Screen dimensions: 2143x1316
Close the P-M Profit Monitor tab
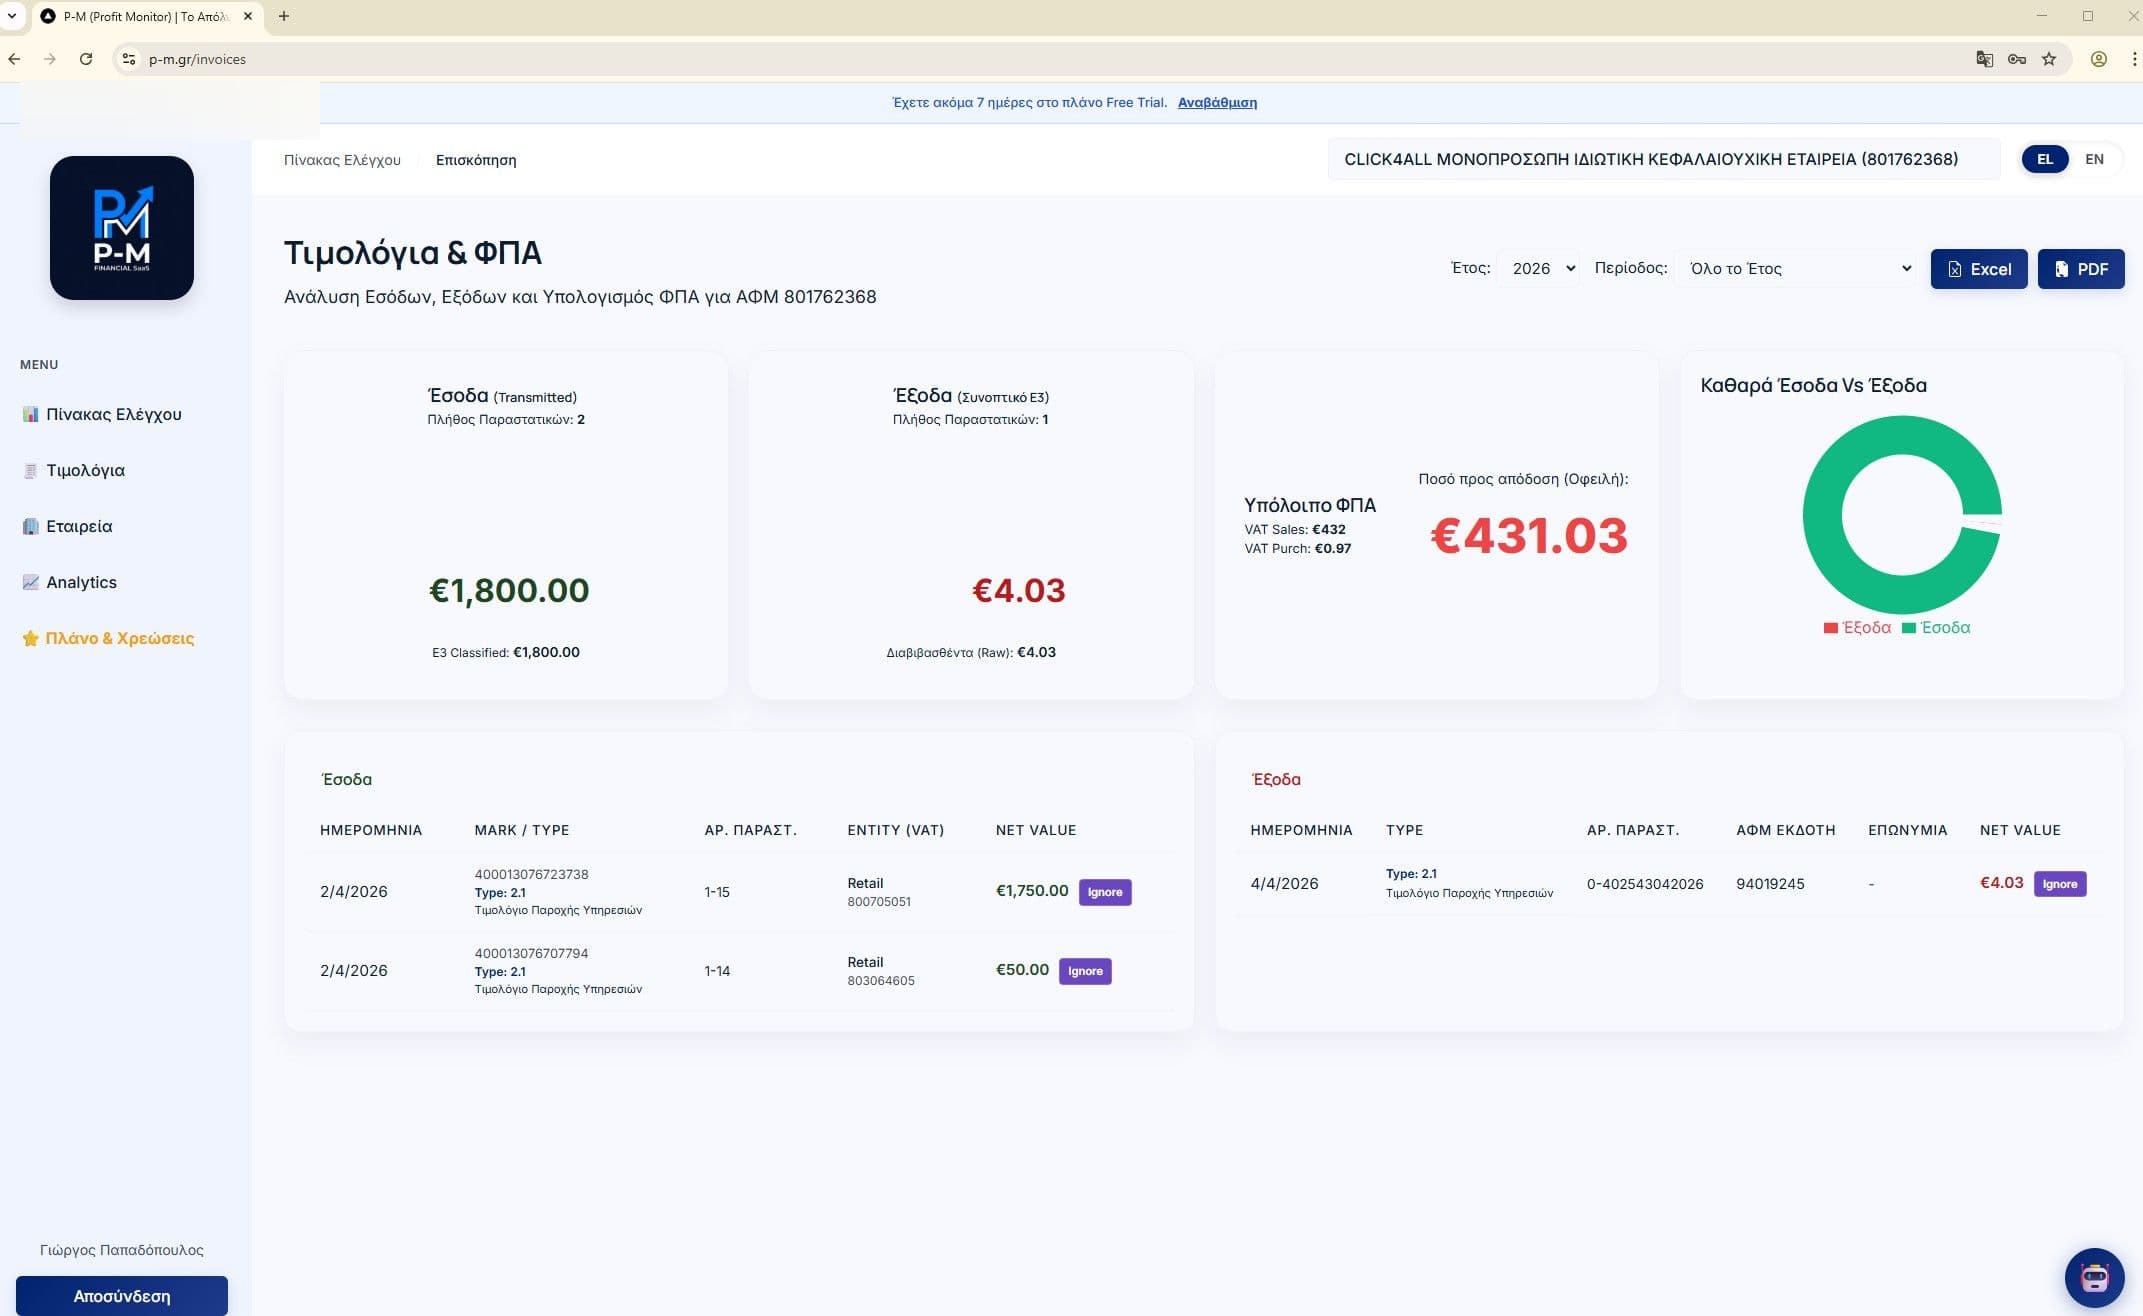click(248, 16)
